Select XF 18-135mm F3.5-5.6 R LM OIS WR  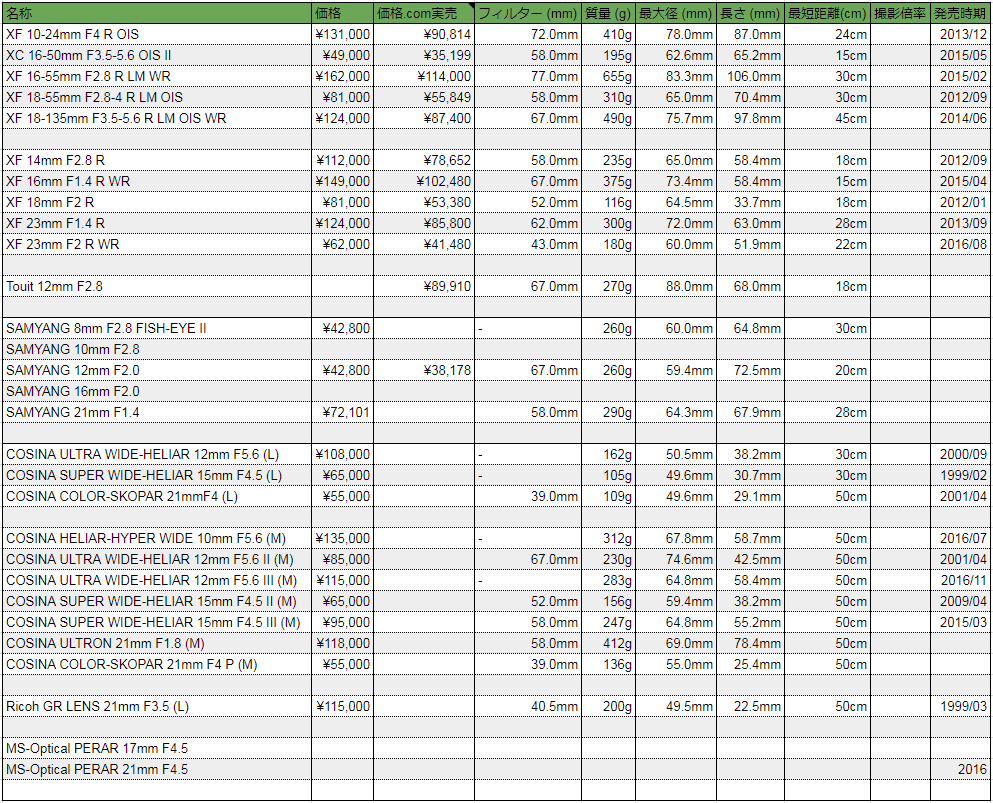pyautogui.click(x=156, y=118)
